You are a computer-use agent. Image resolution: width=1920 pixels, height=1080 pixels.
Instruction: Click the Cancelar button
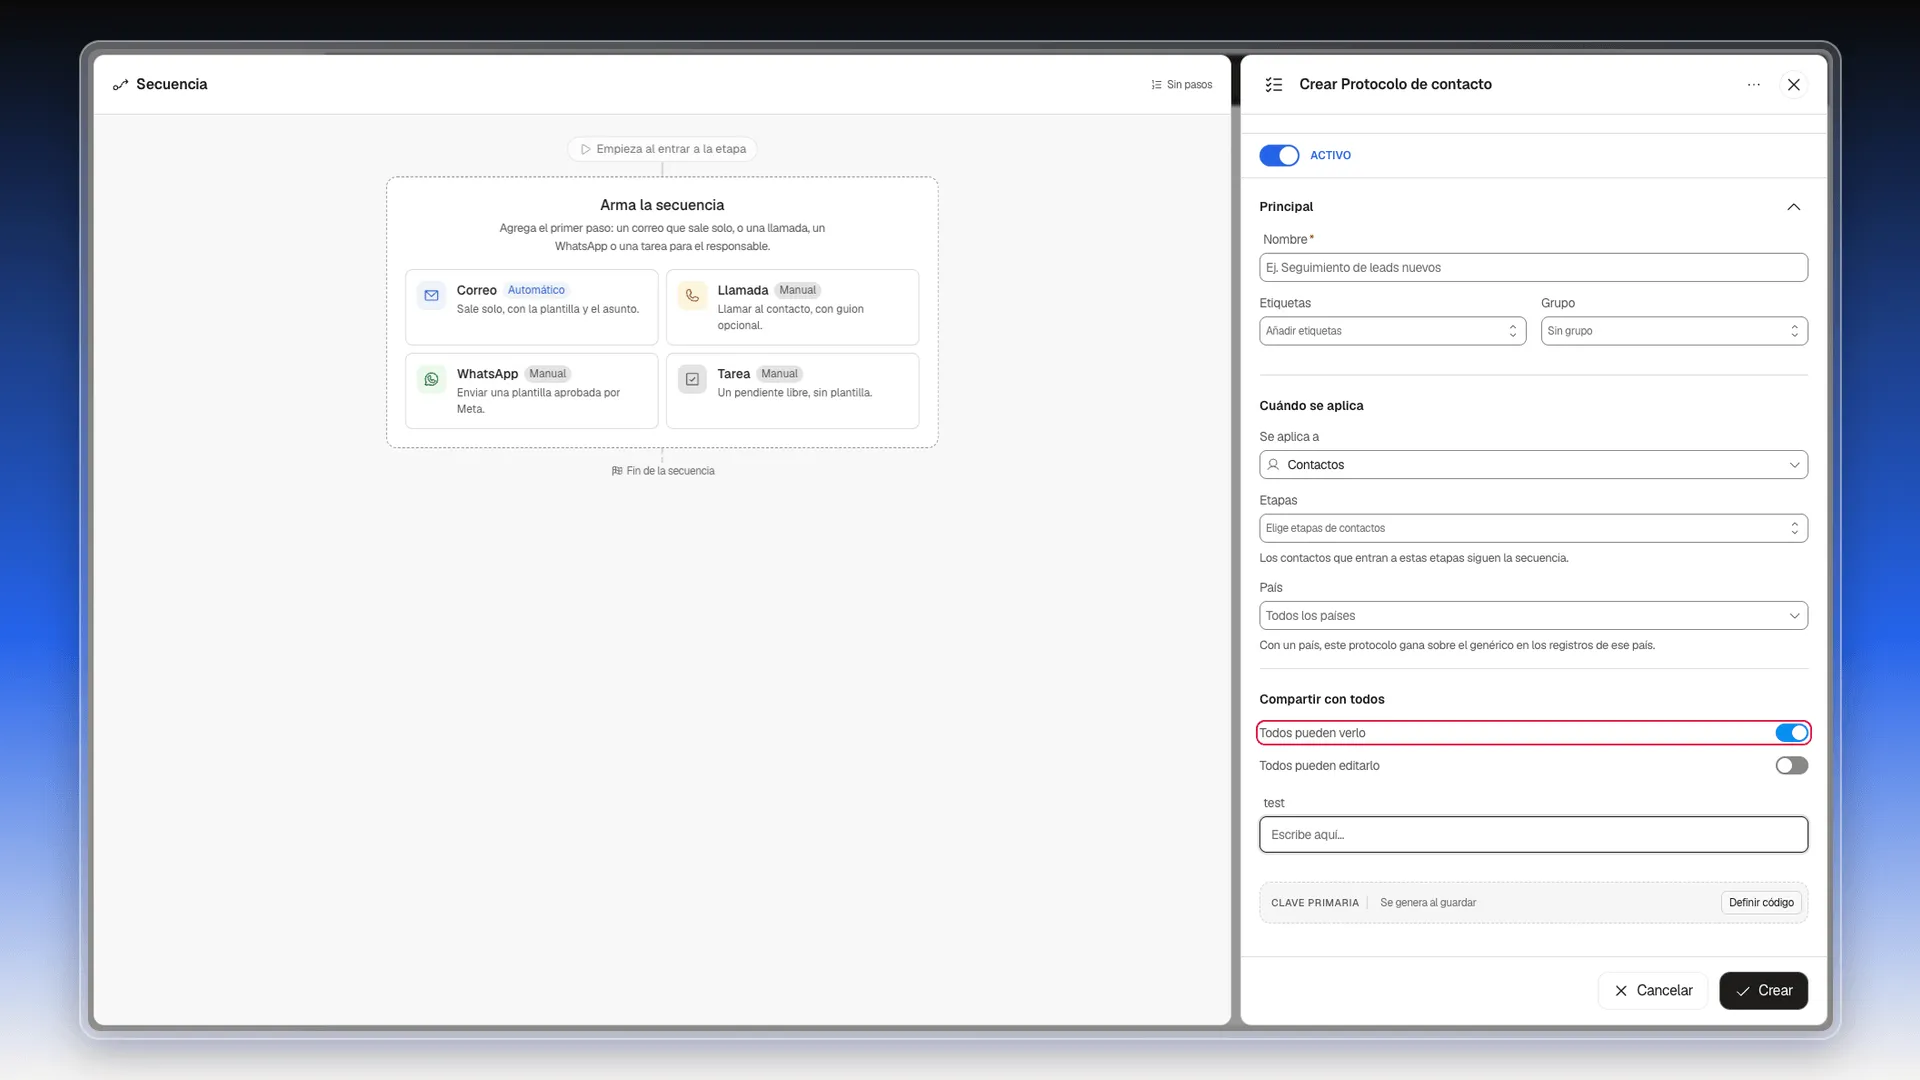pos(1653,991)
